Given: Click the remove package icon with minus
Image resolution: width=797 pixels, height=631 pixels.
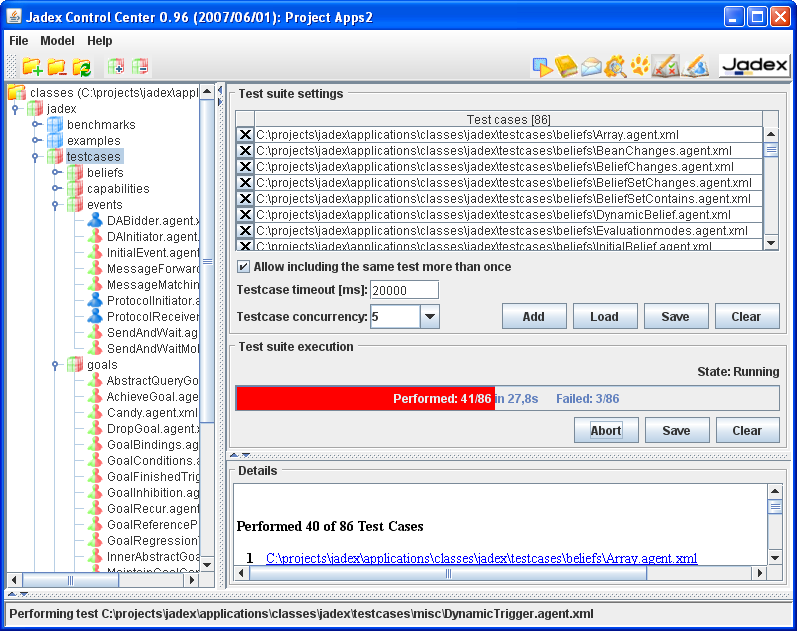Looking at the screenshot, I should click(x=140, y=67).
